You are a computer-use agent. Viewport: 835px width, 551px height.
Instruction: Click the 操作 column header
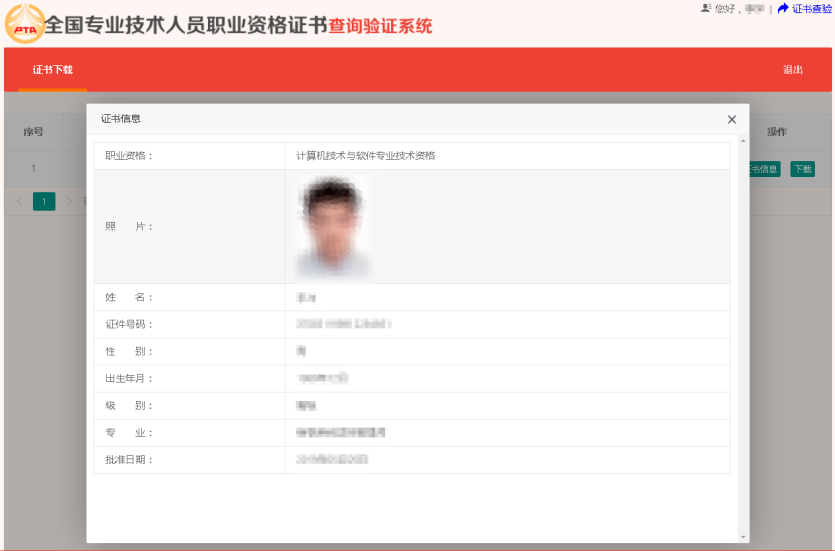[776, 132]
